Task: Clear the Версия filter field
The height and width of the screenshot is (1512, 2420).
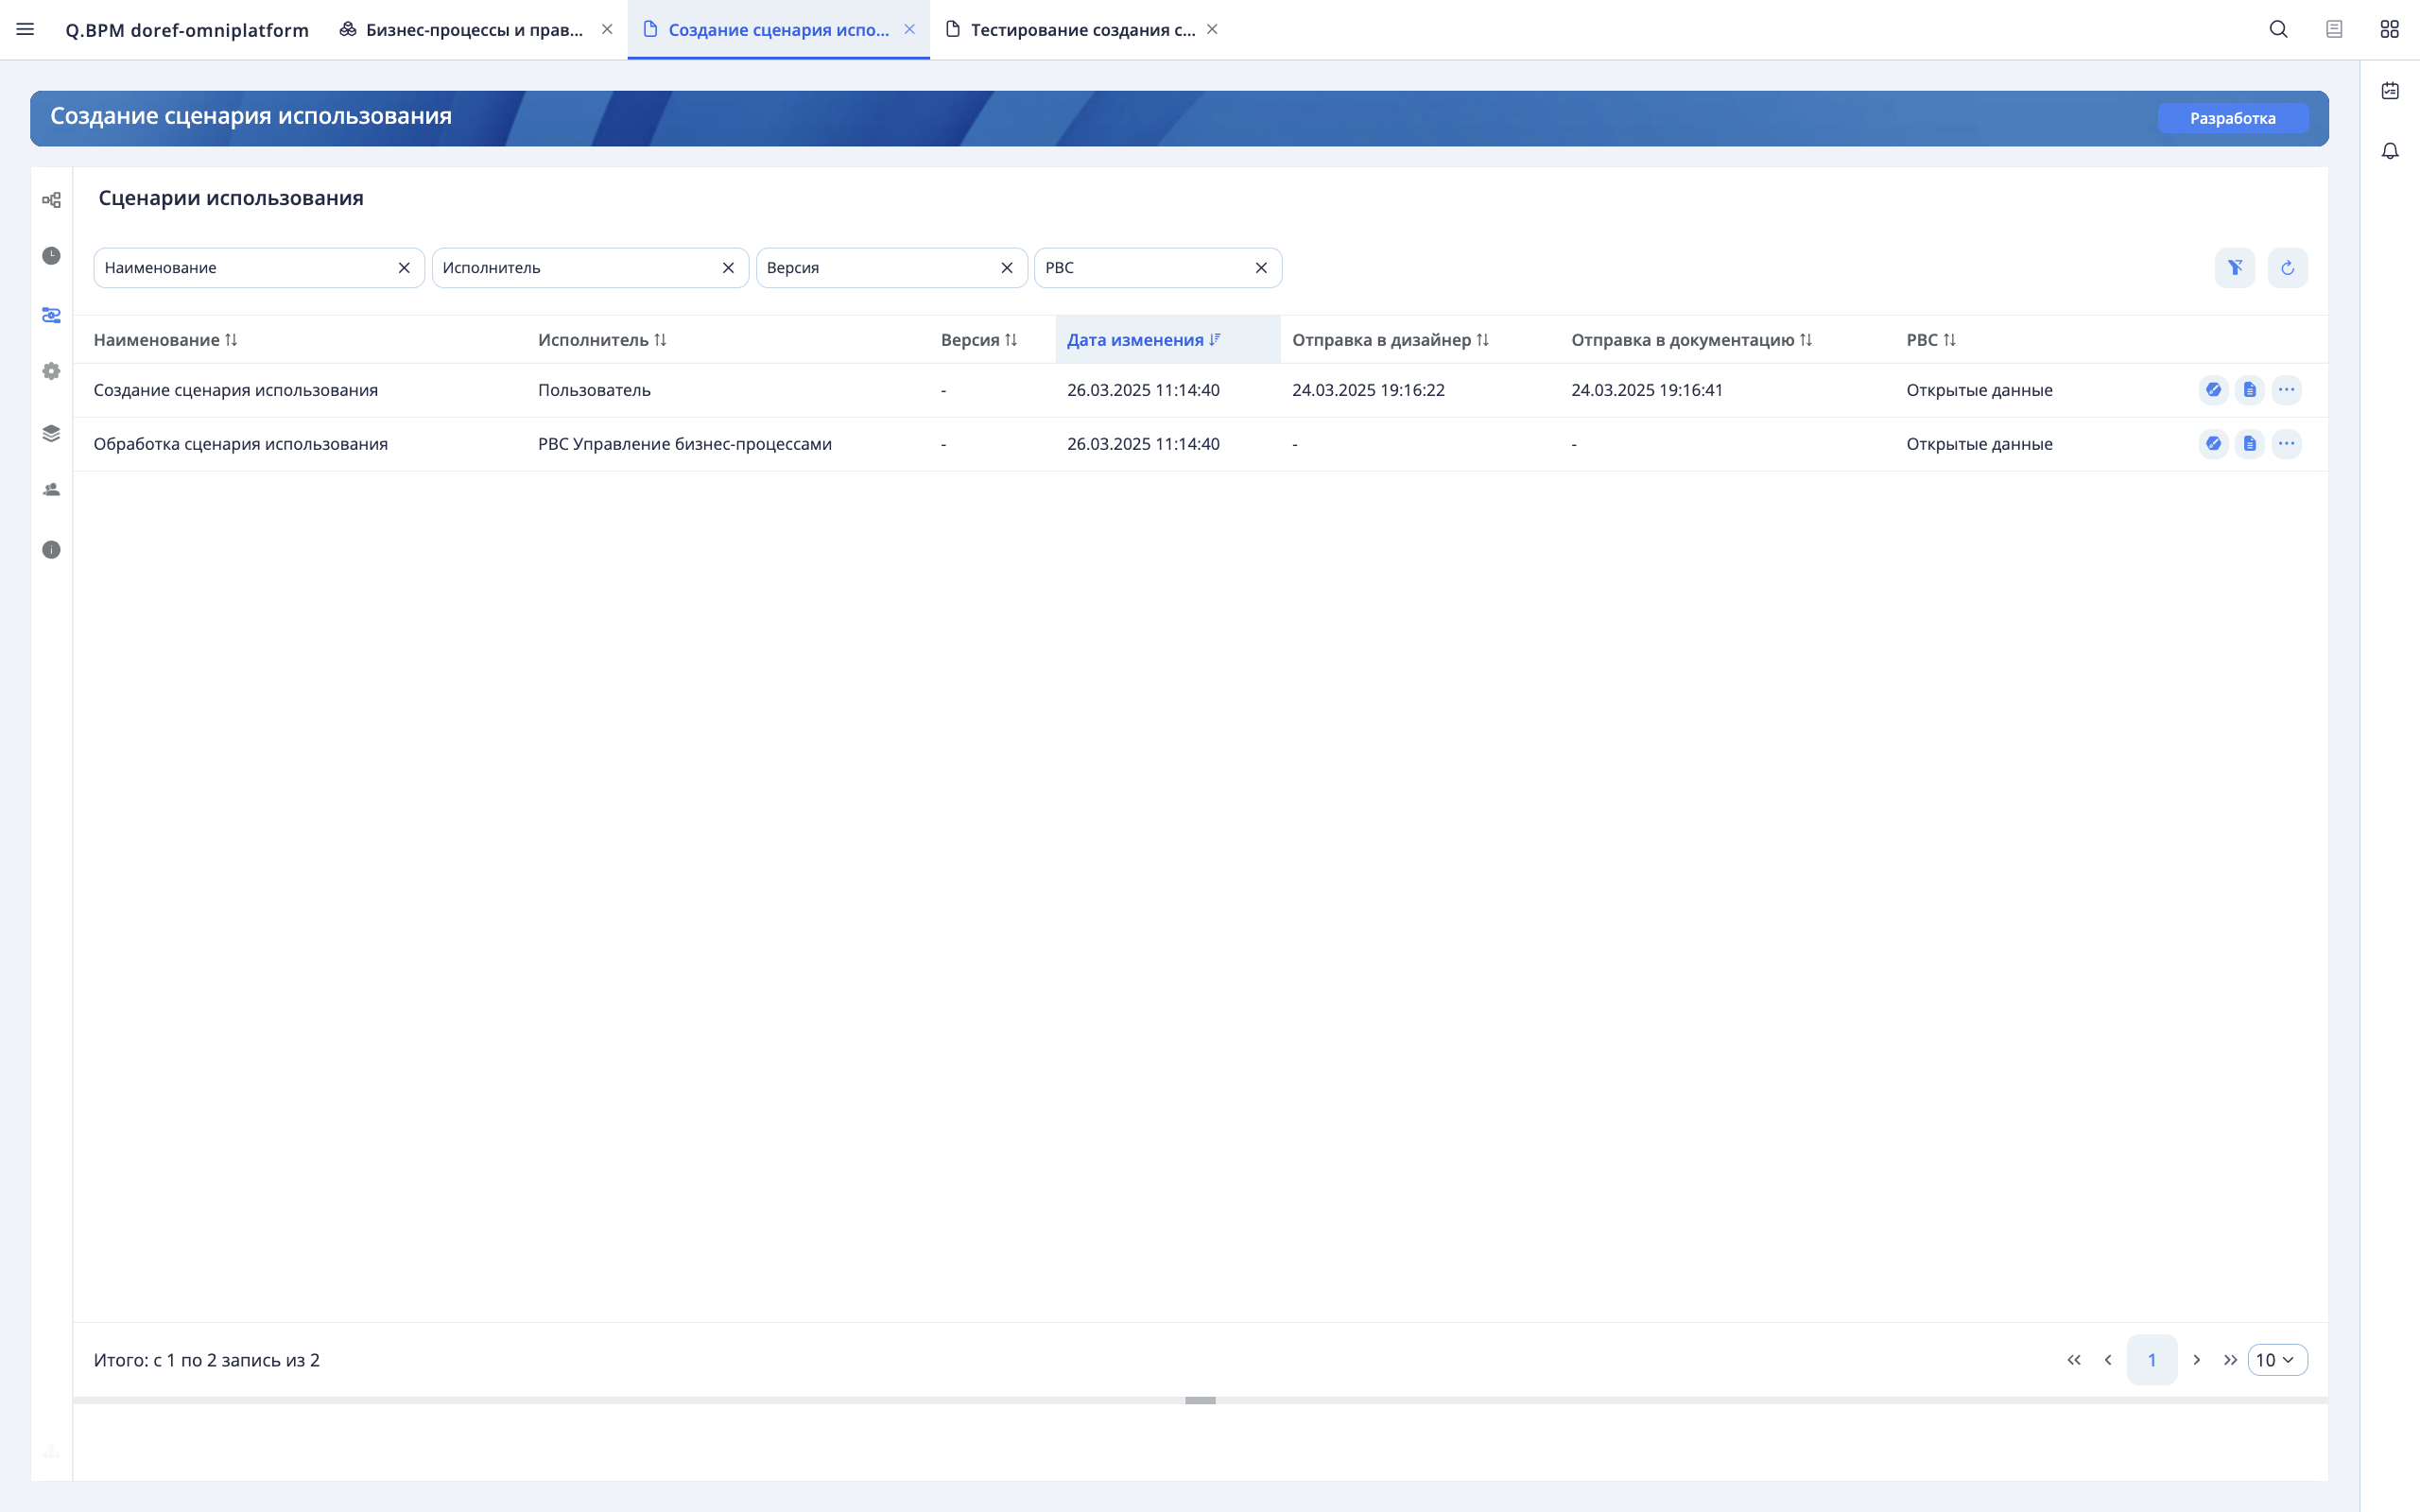Action: (1007, 268)
